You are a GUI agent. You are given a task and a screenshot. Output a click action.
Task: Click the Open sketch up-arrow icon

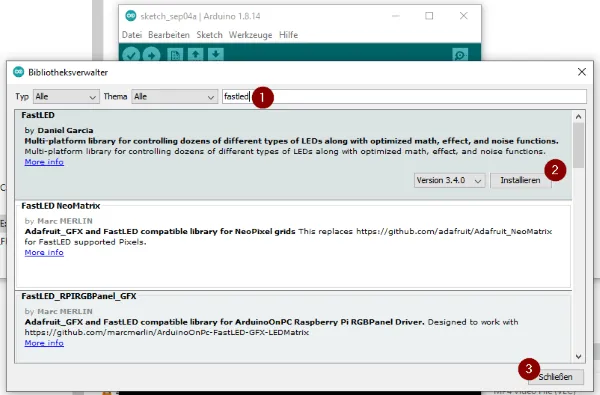tap(195, 55)
